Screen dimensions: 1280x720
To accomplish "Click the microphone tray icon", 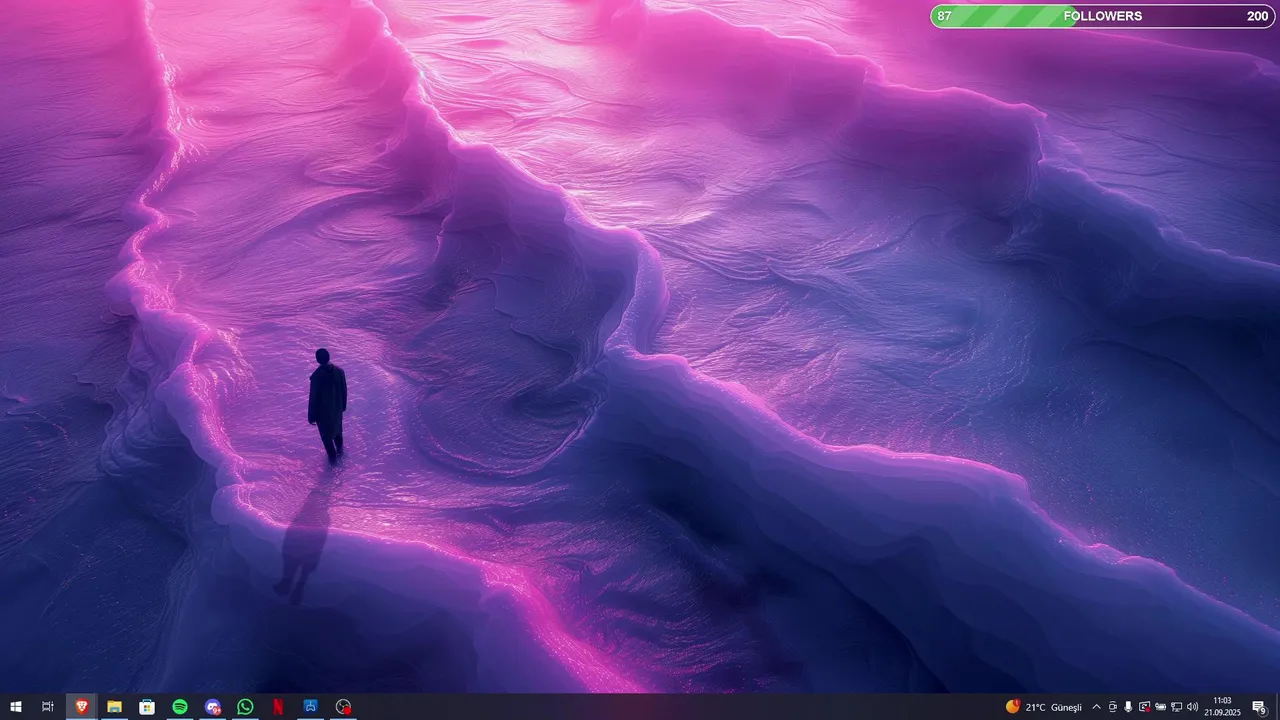I will 1128,707.
